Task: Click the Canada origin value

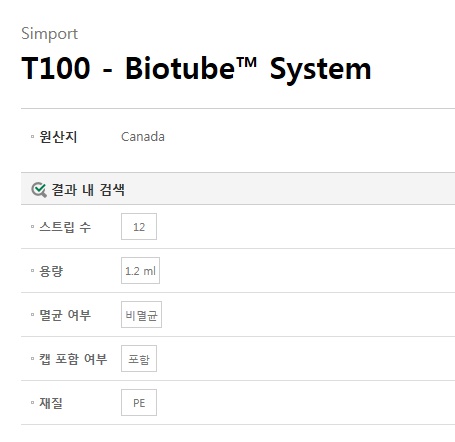Action: tap(143, 137)
